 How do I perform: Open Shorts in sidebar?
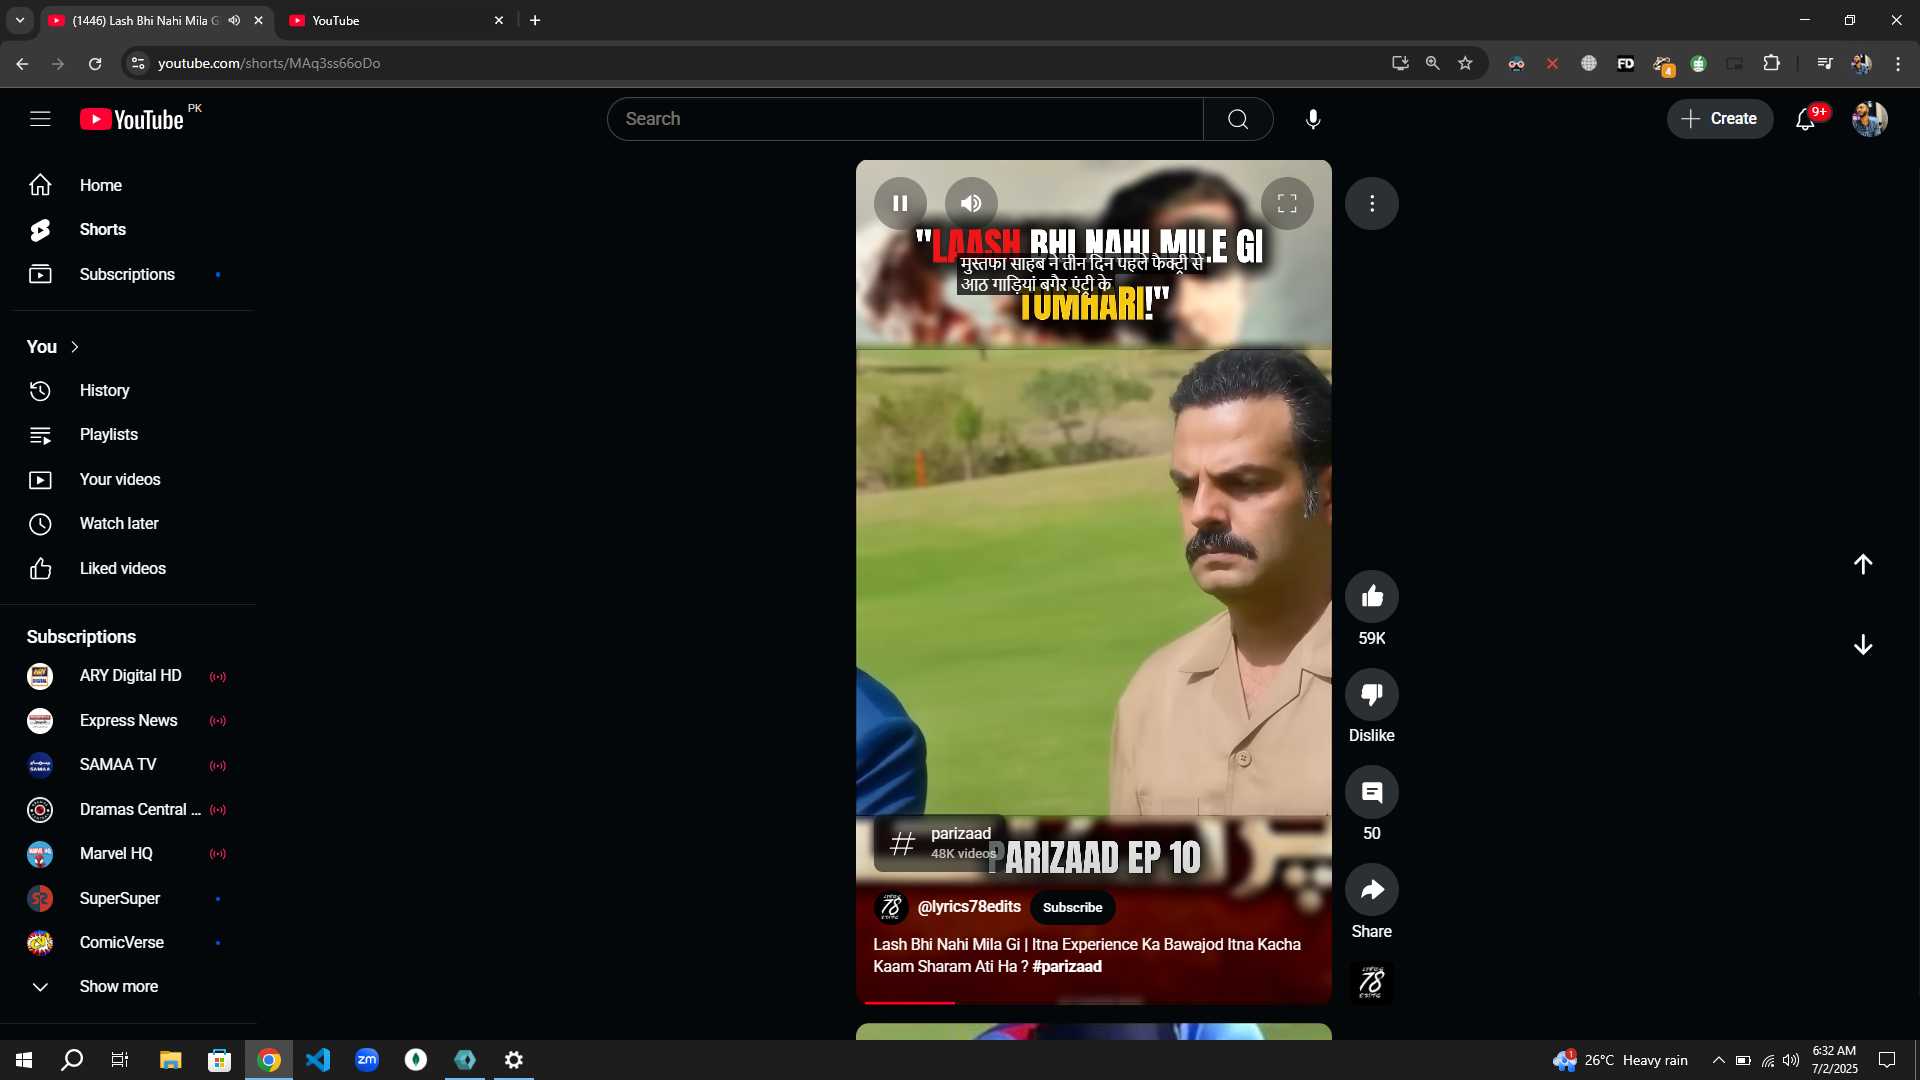tap(128, 230)
